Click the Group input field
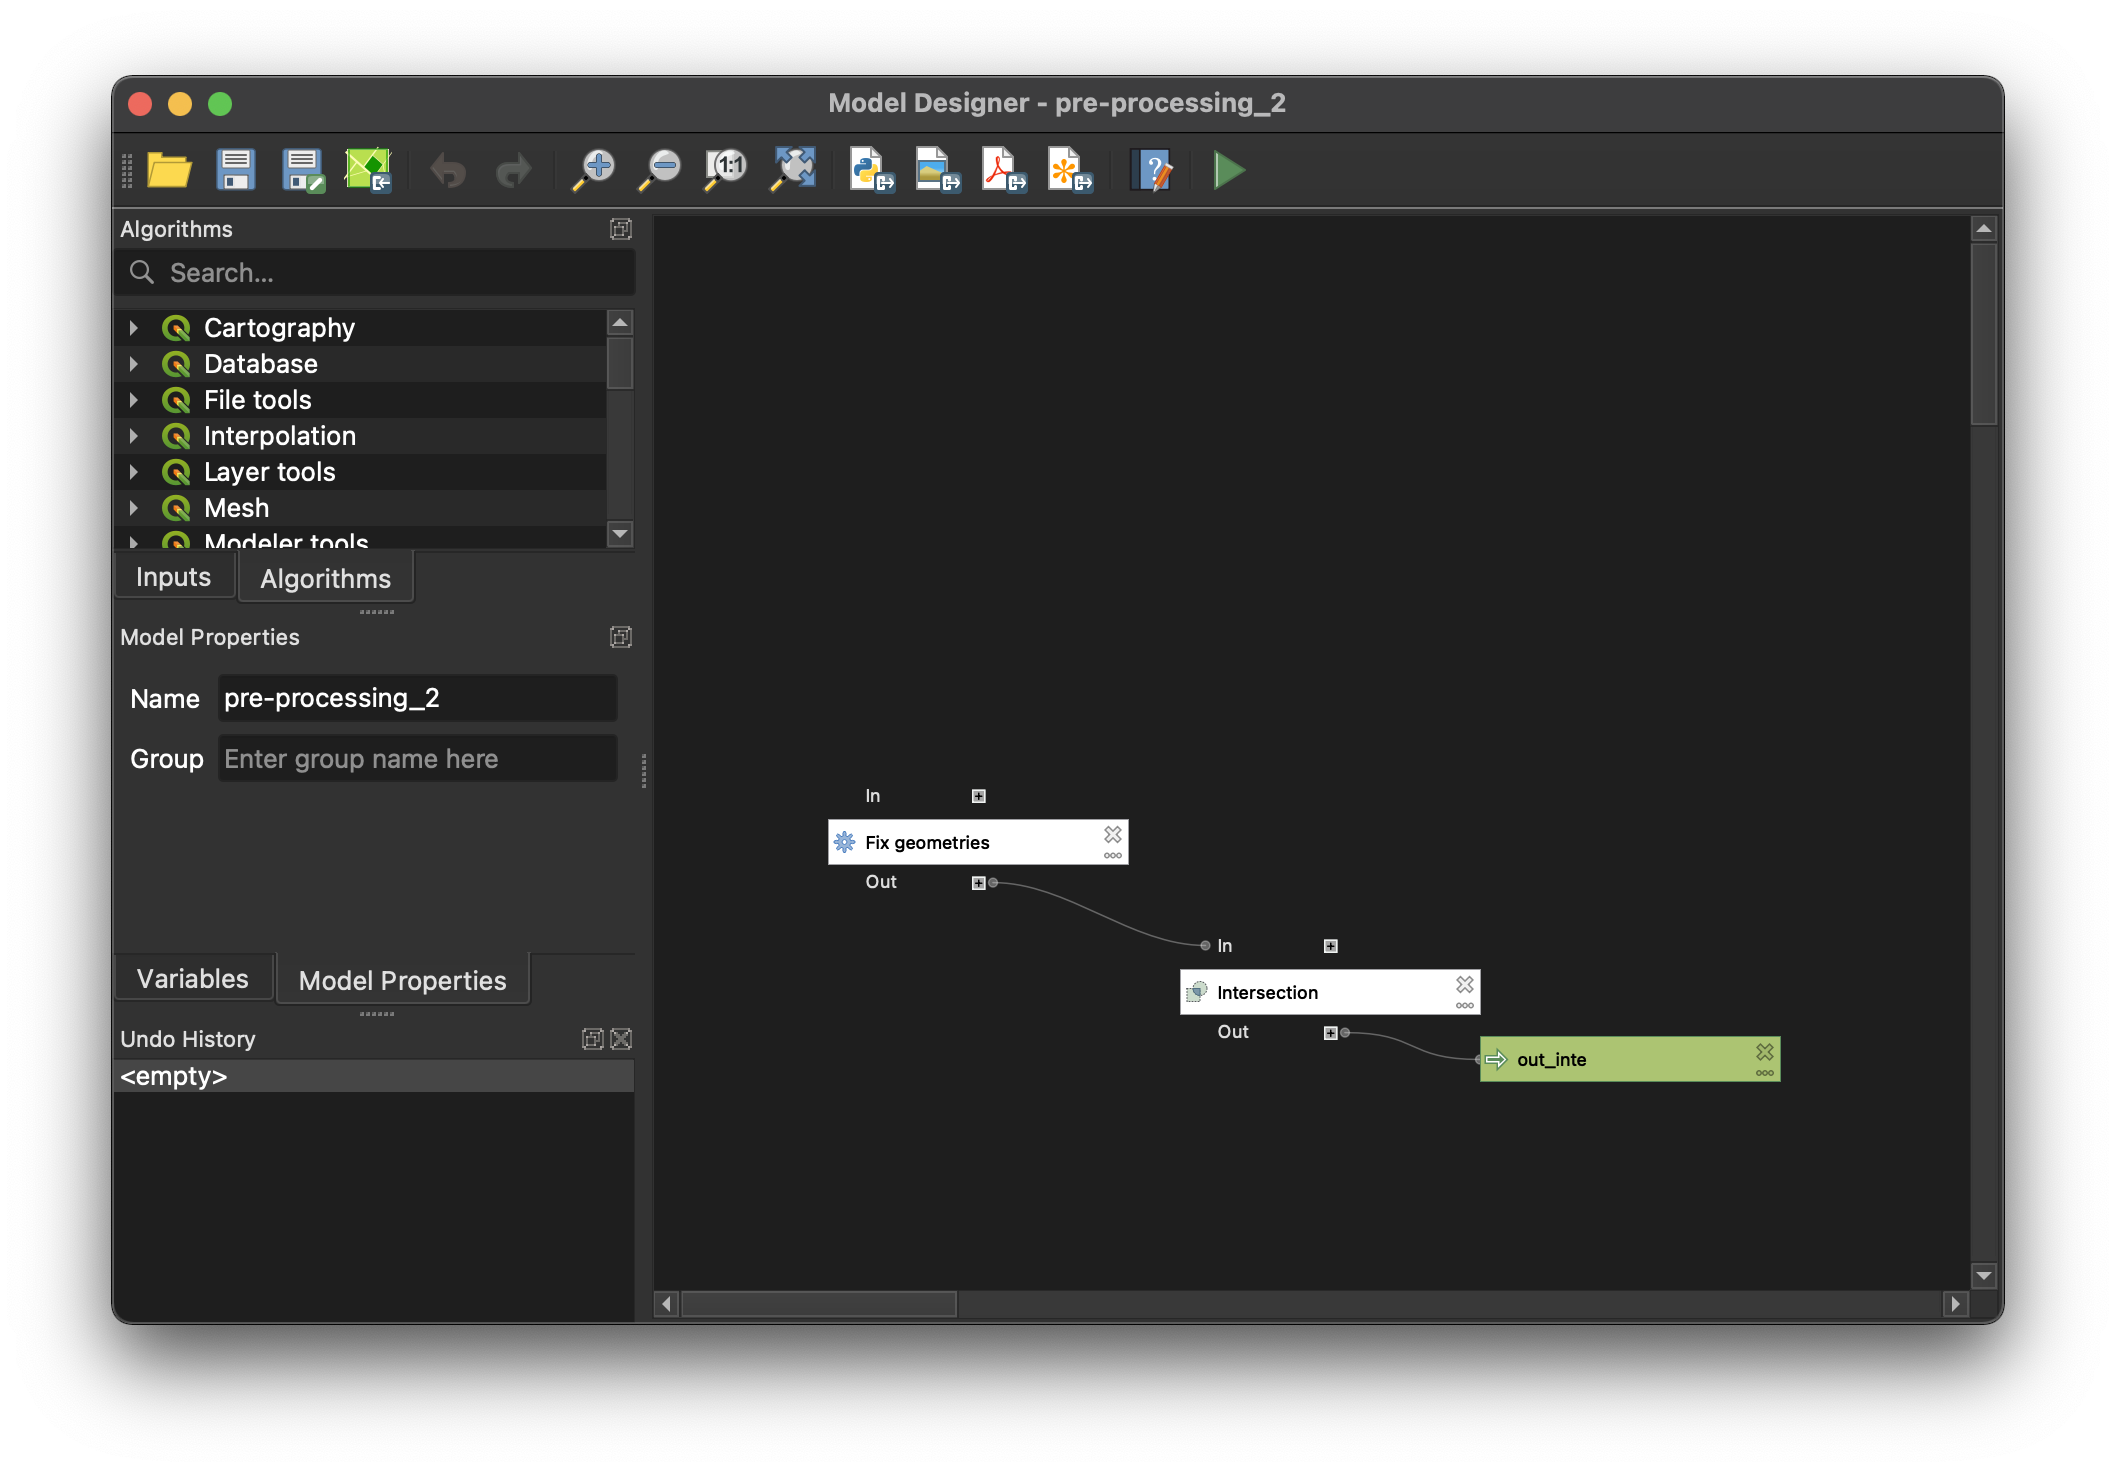 [416, 759]
